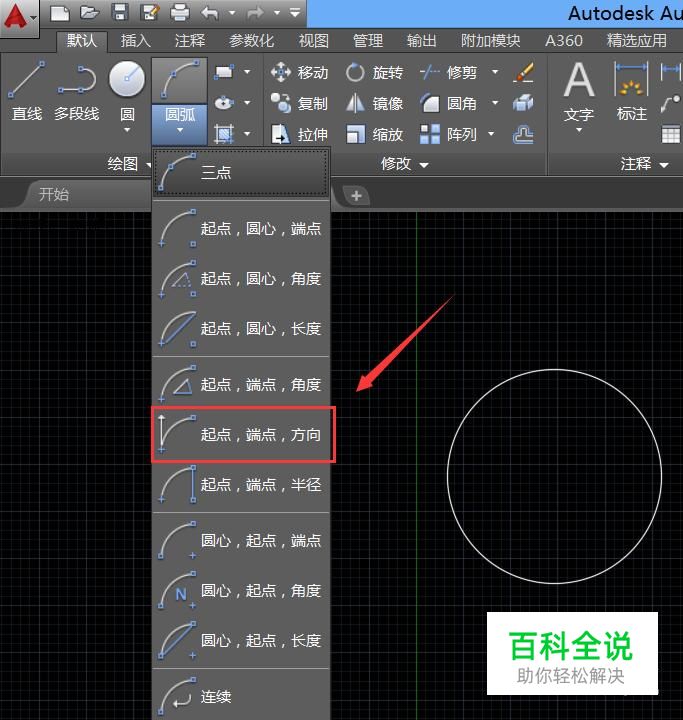Click the explode tool icon

click(523, 103)
